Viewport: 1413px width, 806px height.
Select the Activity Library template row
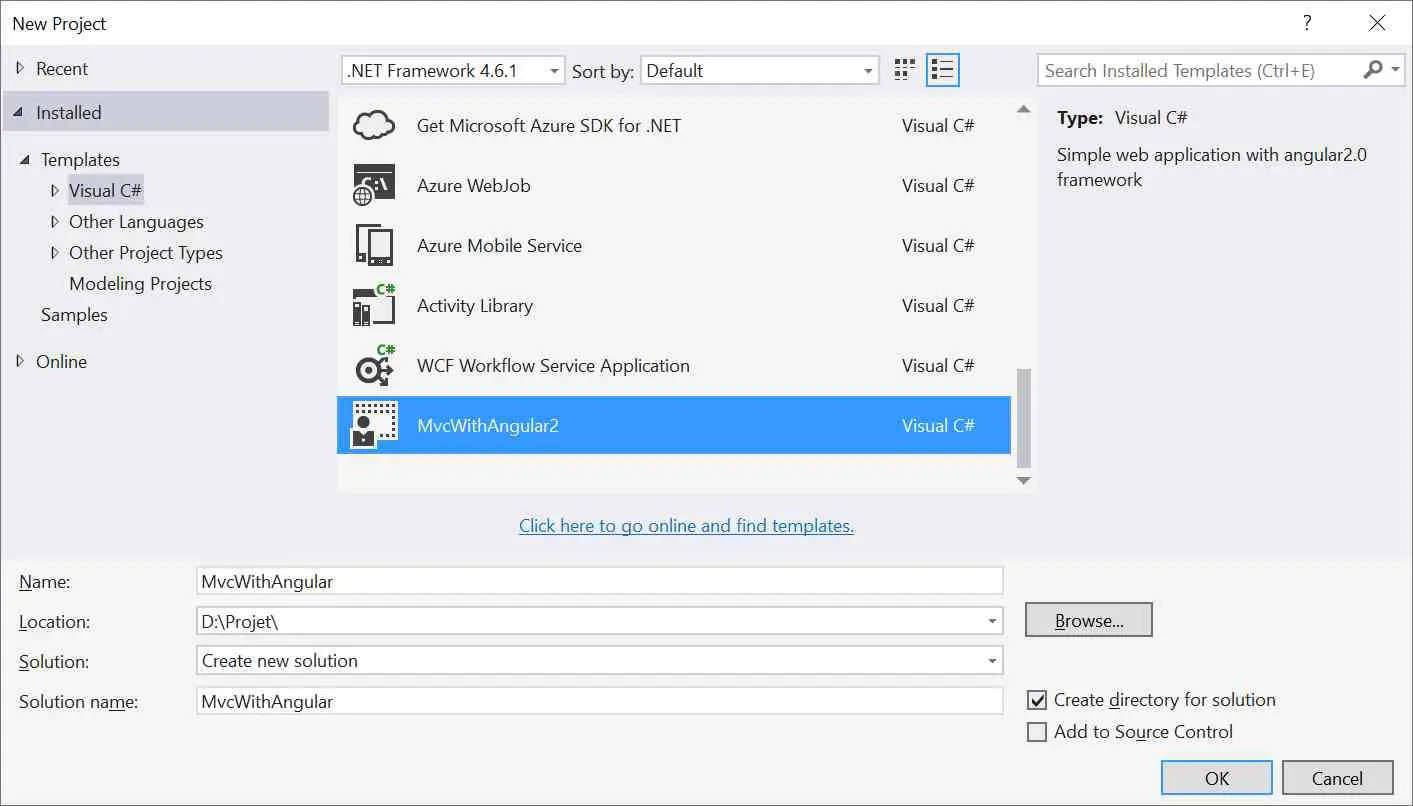coord(674,305)
